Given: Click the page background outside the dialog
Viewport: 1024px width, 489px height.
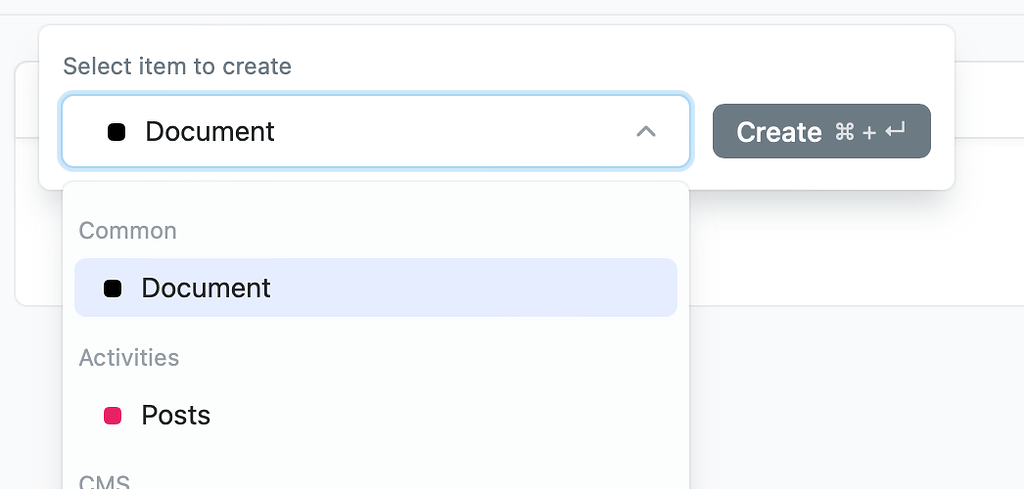Looking at the screenshot, I should pyautogui.click(x=850, y=400).
